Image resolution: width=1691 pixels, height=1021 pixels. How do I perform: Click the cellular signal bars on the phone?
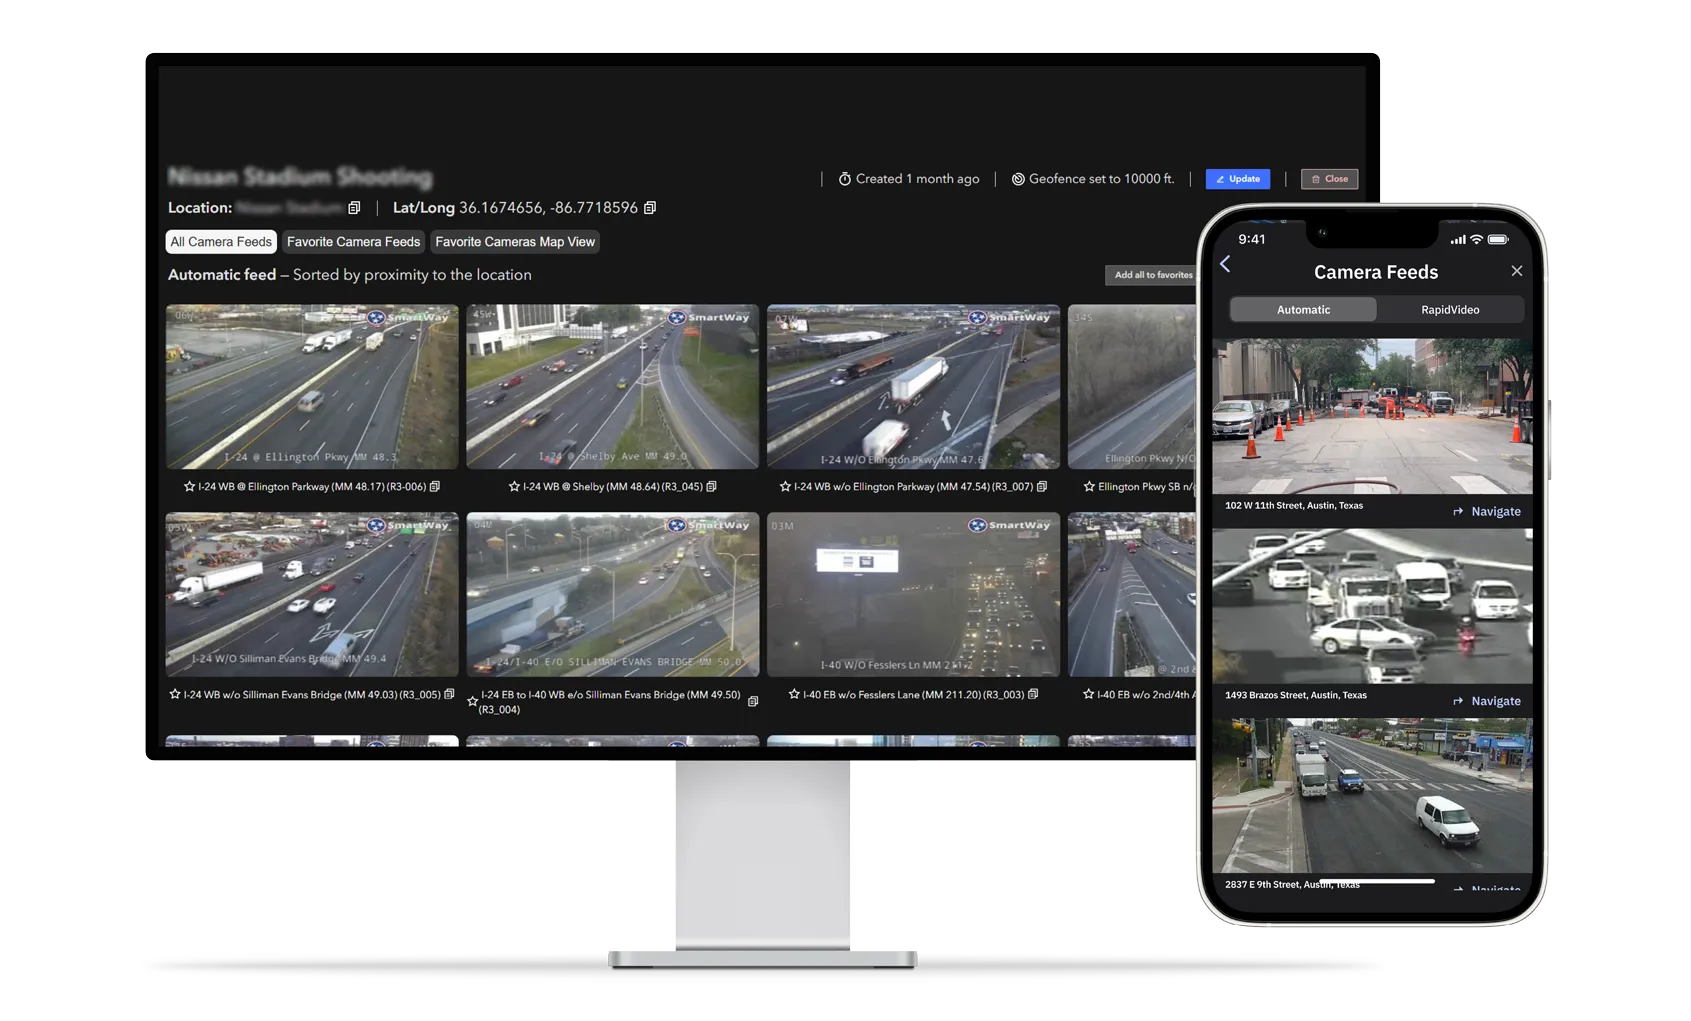[1458, 240]
